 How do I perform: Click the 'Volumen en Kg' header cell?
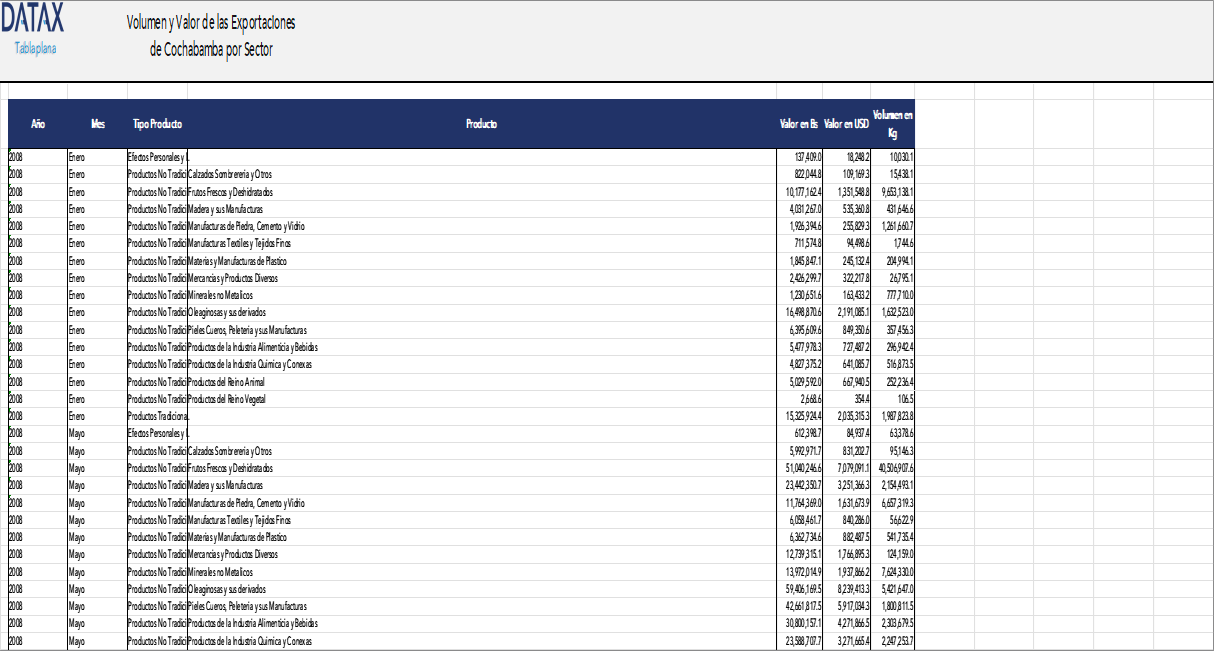[x=892, y=124]
